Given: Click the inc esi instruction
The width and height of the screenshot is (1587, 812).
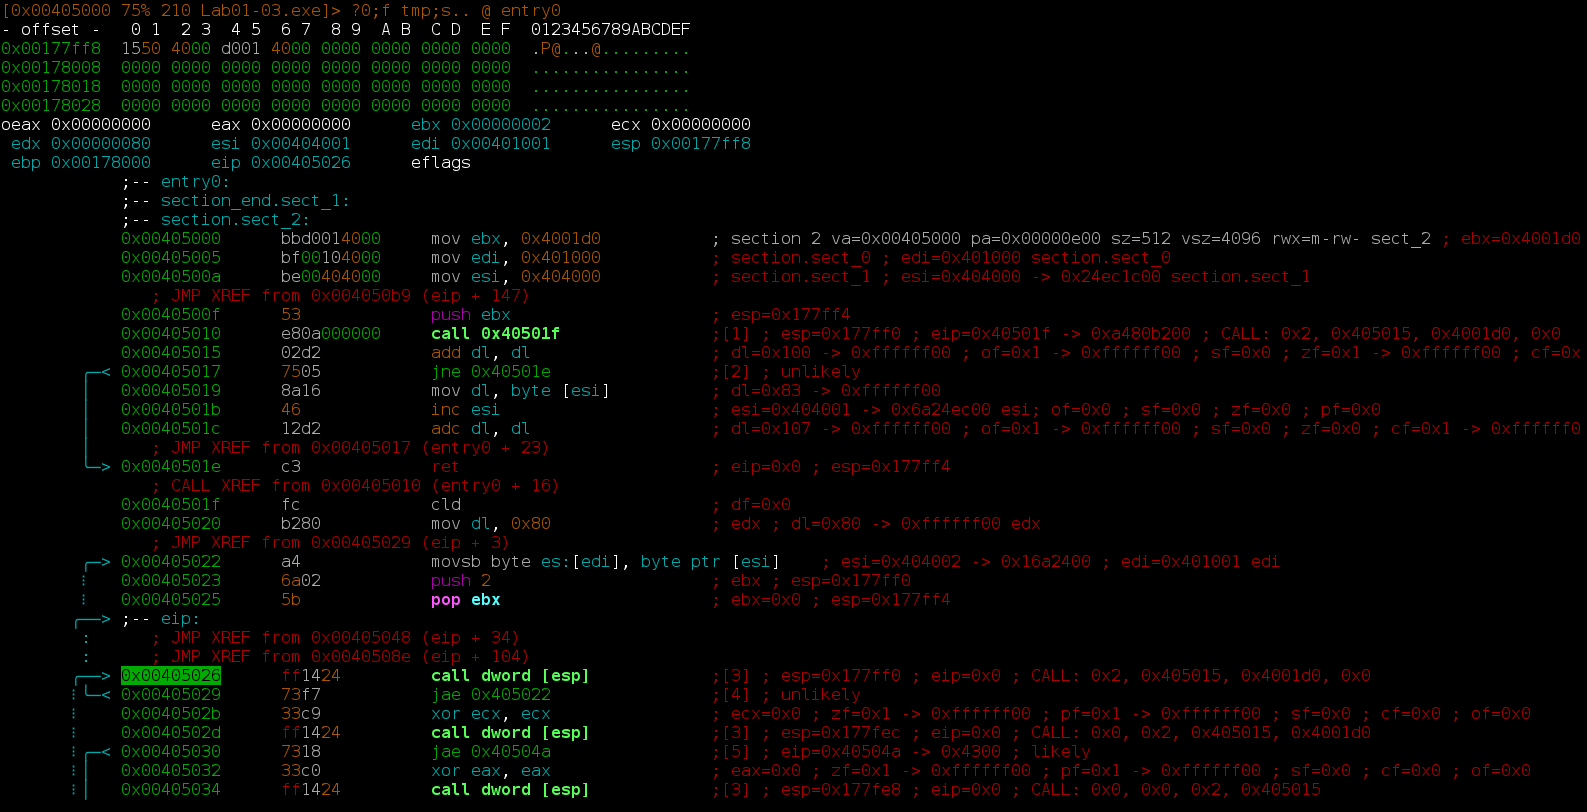Looking at the screenshot, I should pyautogui.click(x=466, y=409).
